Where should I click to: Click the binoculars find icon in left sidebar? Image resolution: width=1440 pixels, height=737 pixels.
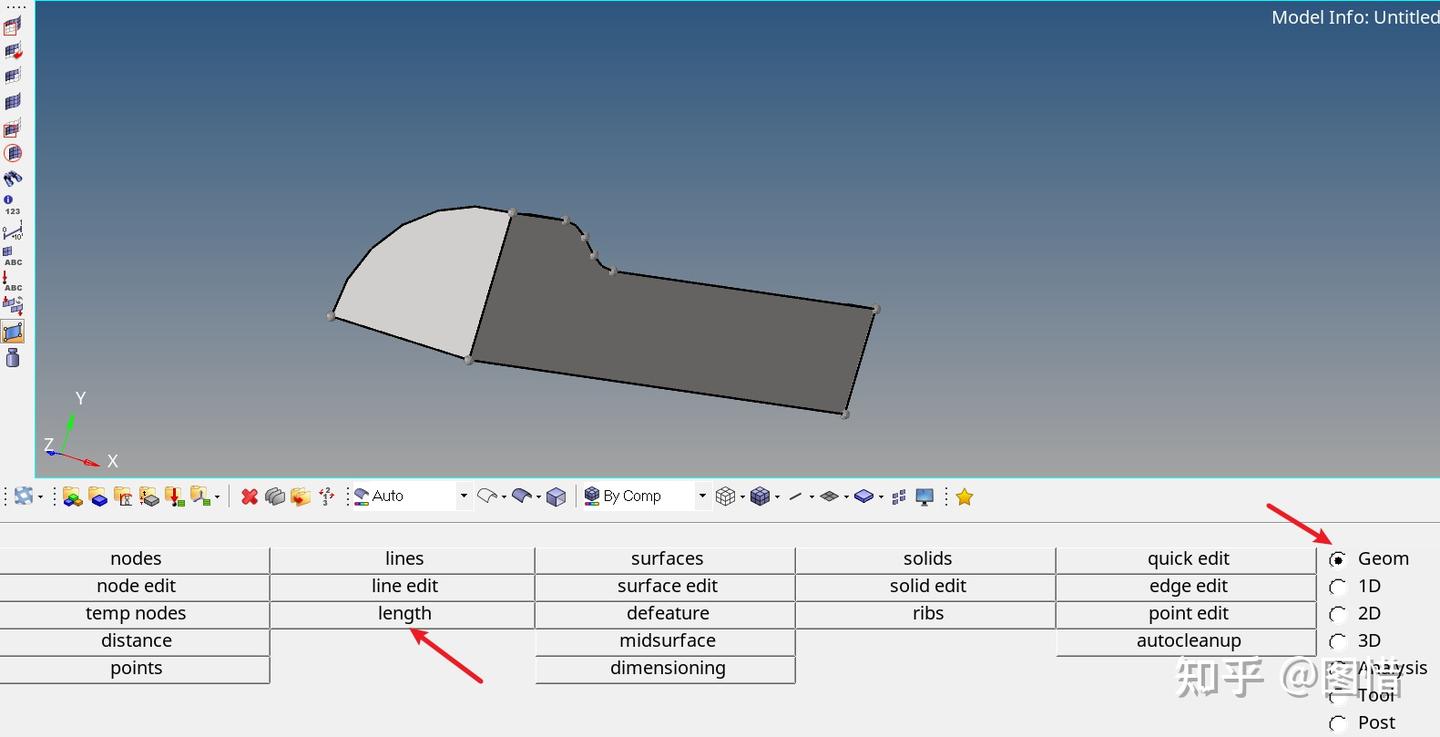12,180
